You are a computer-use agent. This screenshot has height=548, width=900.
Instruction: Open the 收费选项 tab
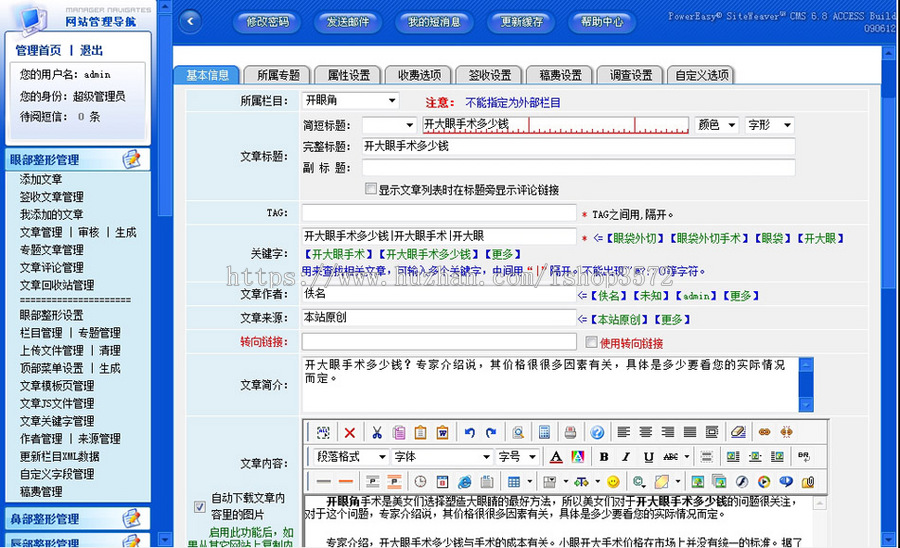(x=420, y=75)
